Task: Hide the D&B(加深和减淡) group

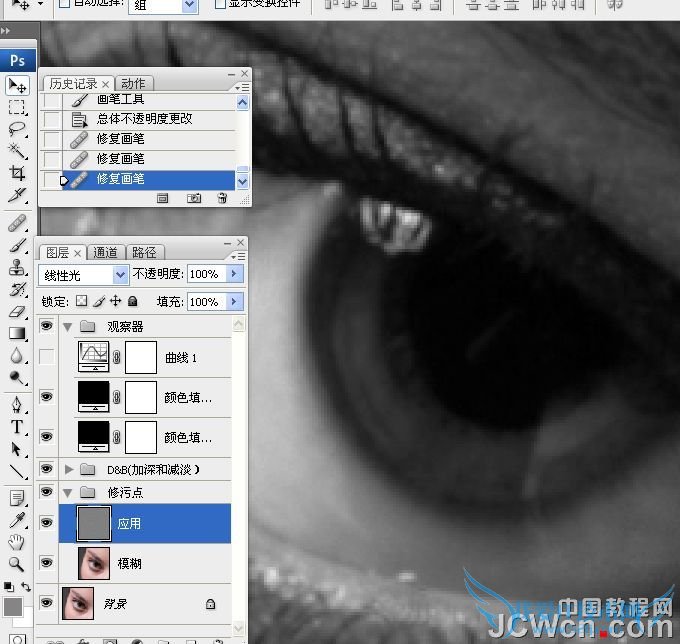Action: point(47,469)
